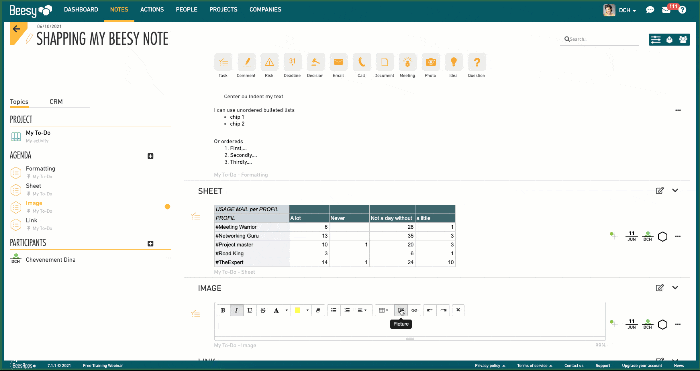Open the paragraph alignment dropdown
The width and height of the screenshot is (700, 371).
point(362,310)
